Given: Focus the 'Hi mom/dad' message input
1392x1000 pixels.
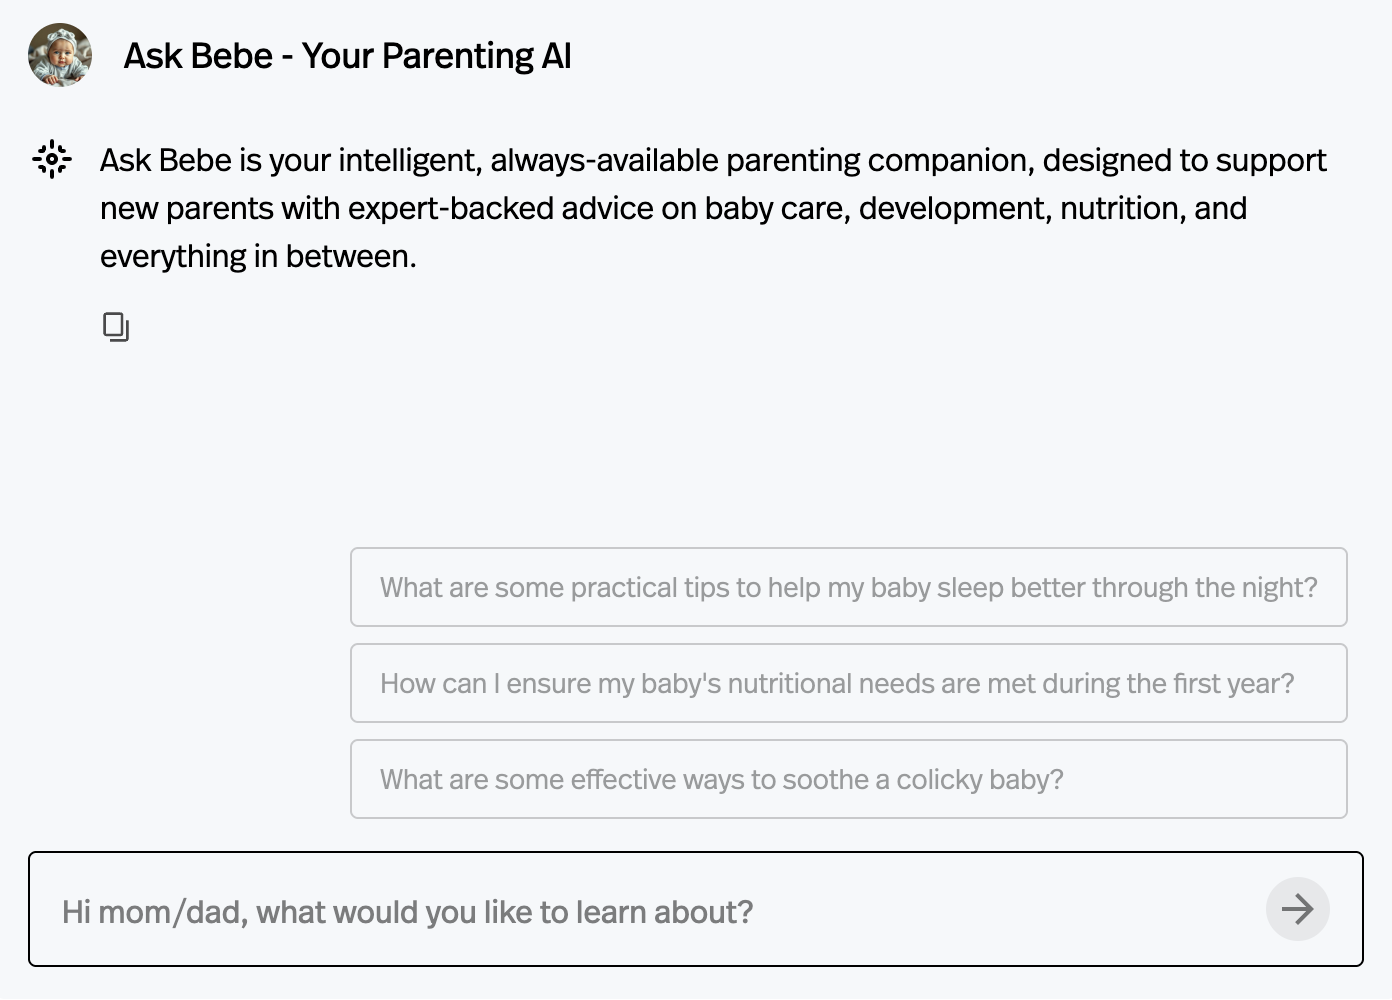Looking at the screenshot, I should (640, 911).
